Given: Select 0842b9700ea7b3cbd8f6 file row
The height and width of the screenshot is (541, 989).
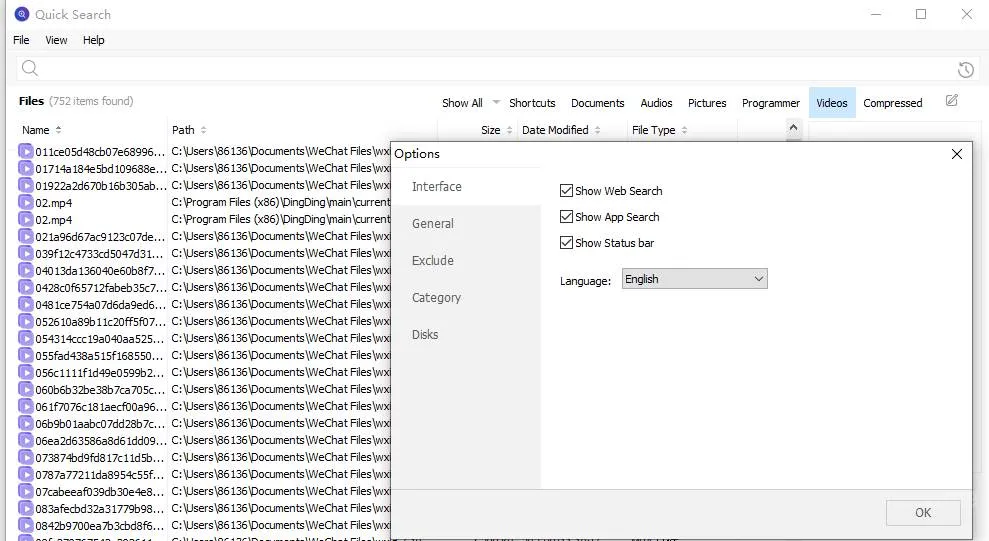Looking at the screenshot, I should point(204,525).
